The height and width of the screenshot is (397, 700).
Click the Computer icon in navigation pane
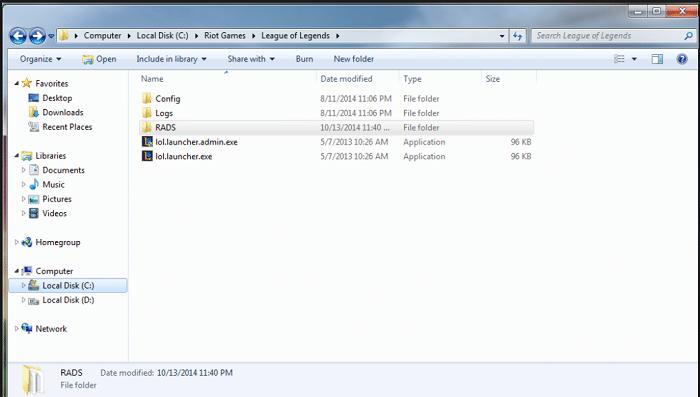pos(27,271)
